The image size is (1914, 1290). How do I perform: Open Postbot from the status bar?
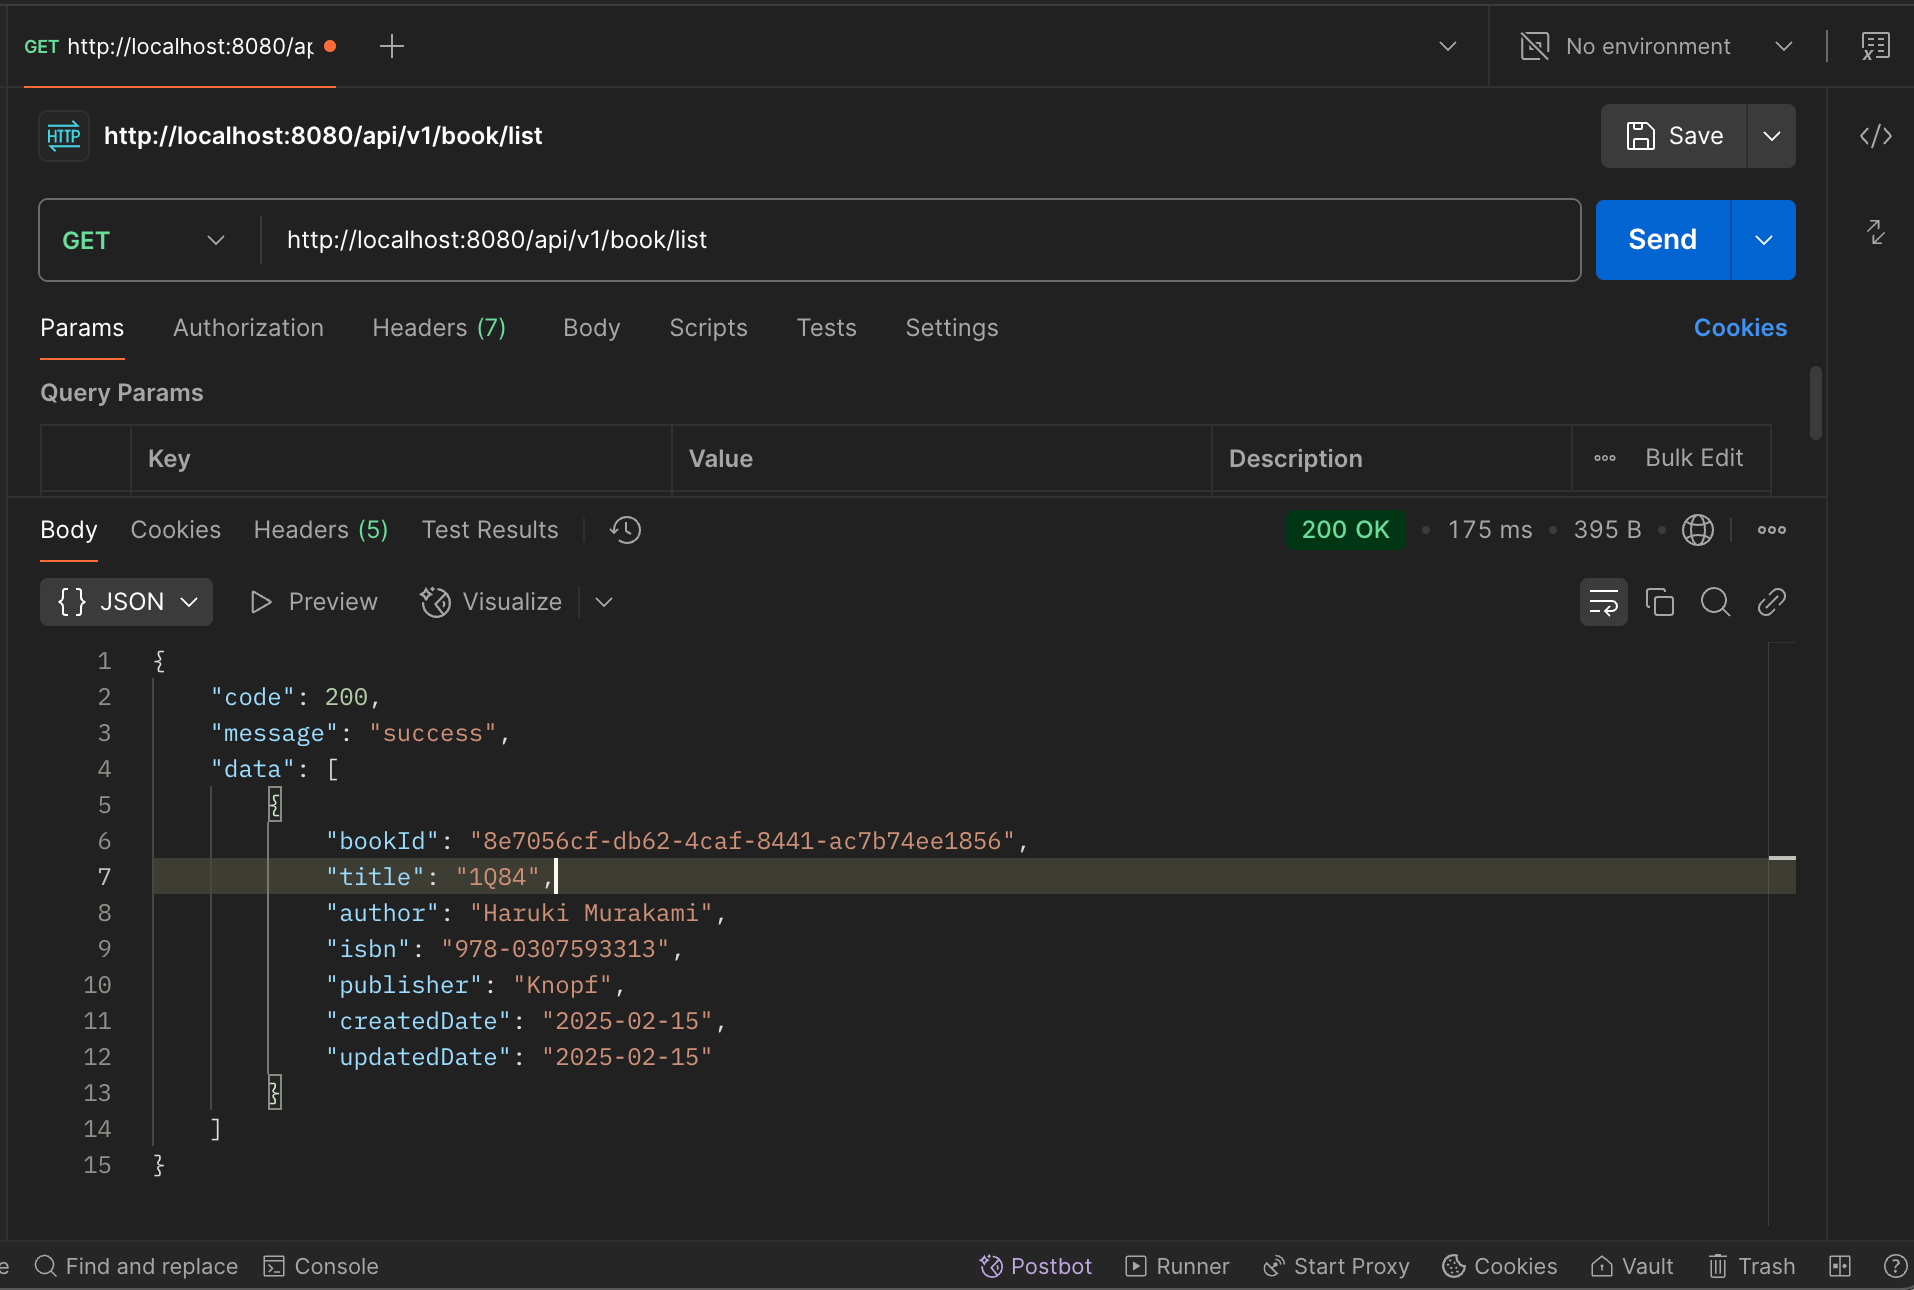click(1035, 1266)
